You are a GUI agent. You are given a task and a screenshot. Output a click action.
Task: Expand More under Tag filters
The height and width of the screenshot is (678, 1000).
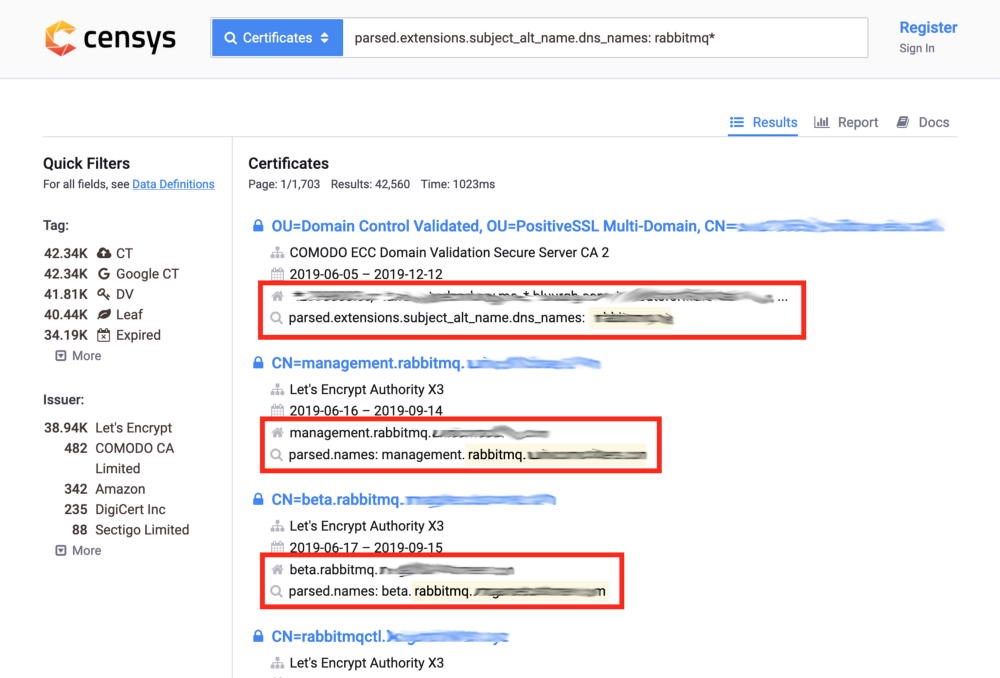click(x=78, y=356)
